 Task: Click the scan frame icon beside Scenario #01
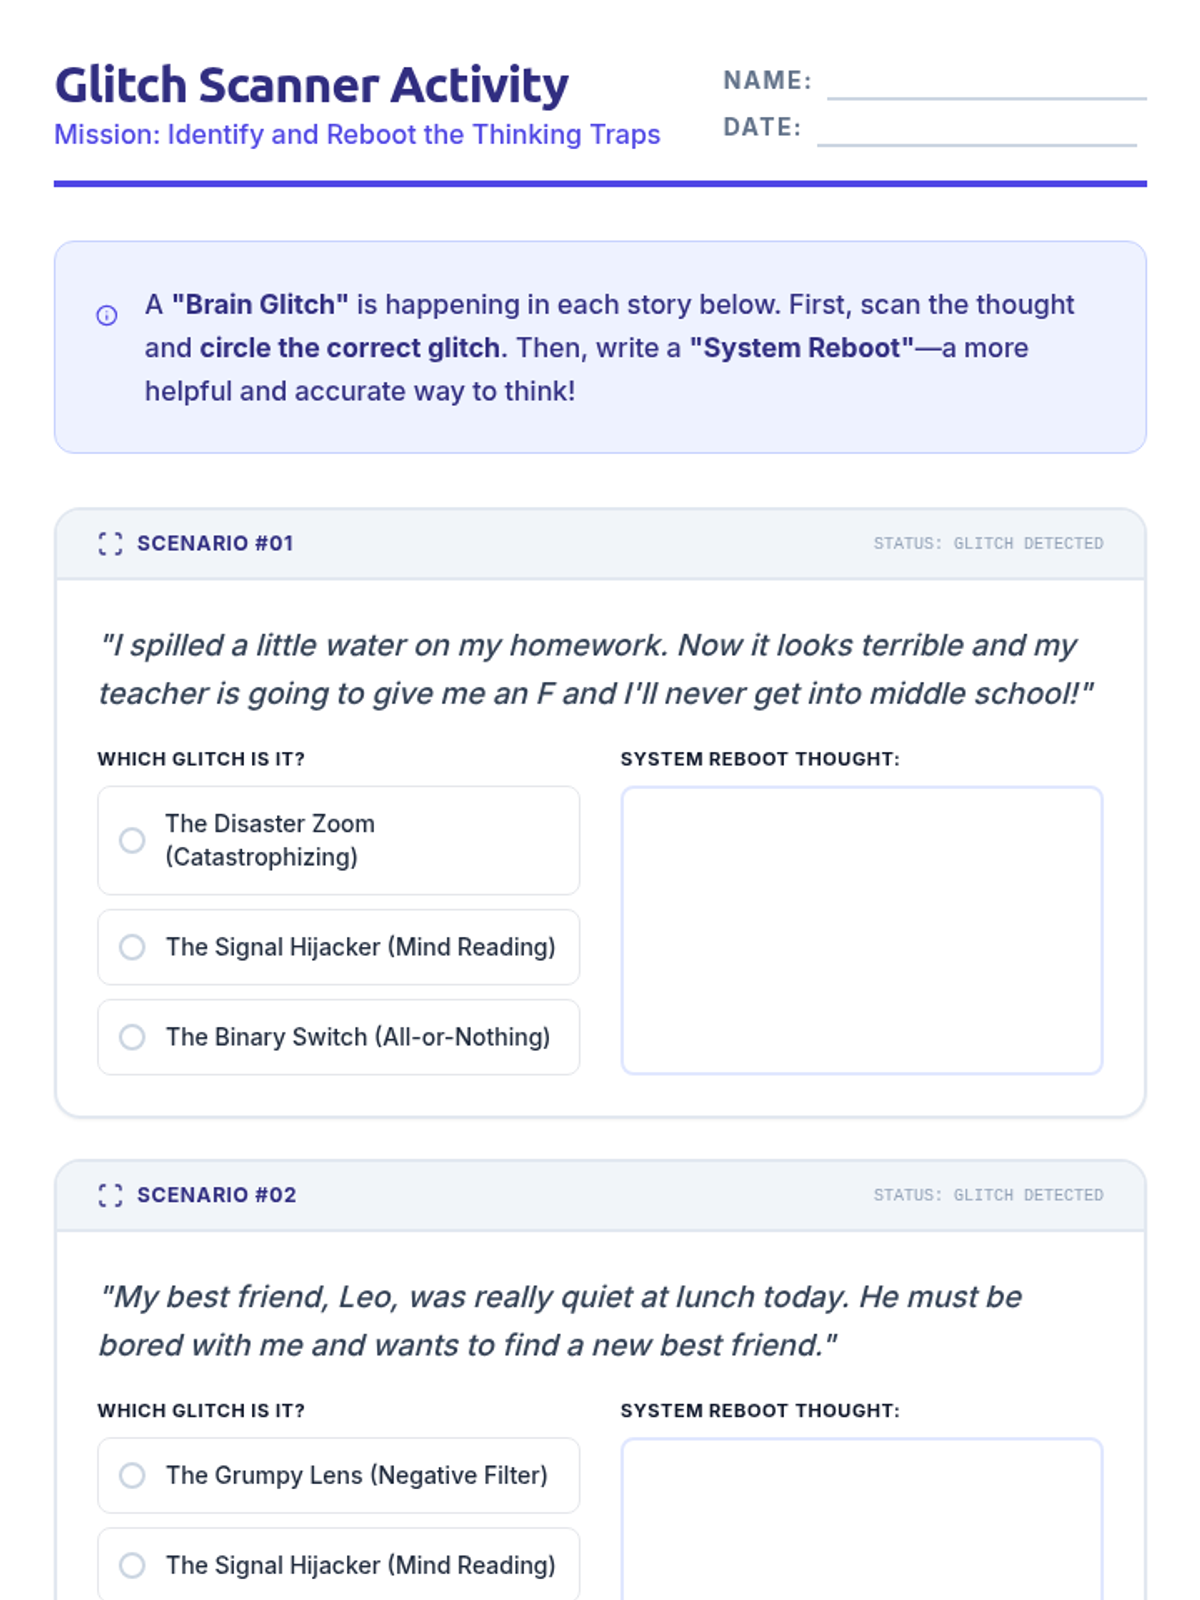pyautogui.click(x=110, y=544)
